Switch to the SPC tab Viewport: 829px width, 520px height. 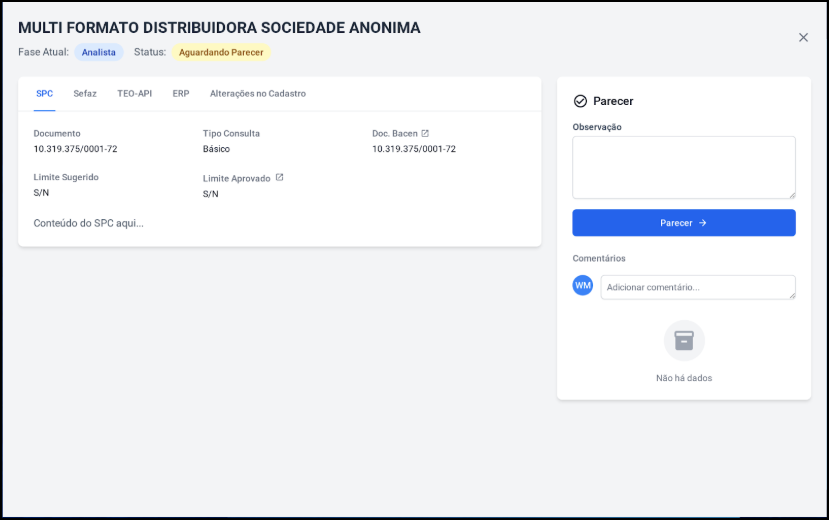pyautogui.click(x=44, y=94)
